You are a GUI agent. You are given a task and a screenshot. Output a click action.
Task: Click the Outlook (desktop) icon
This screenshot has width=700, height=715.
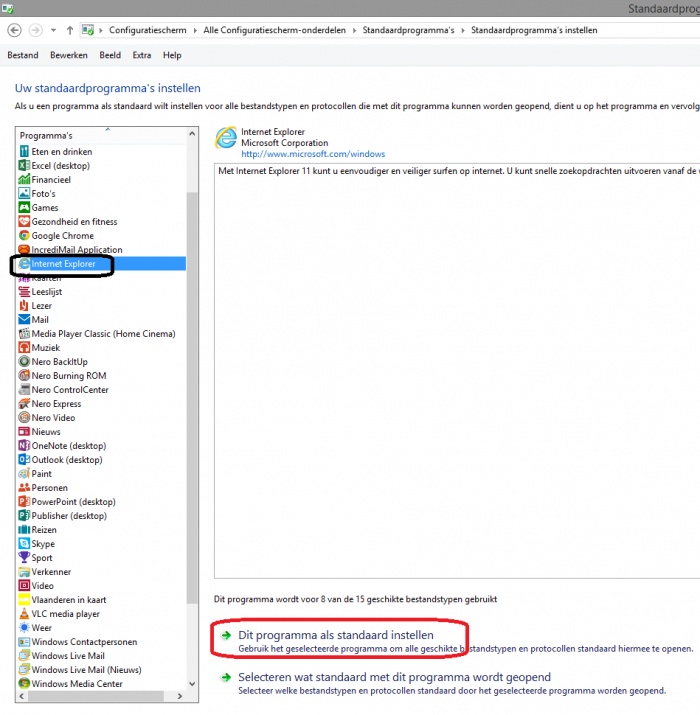pyautogui.click(x=24, y=460)
